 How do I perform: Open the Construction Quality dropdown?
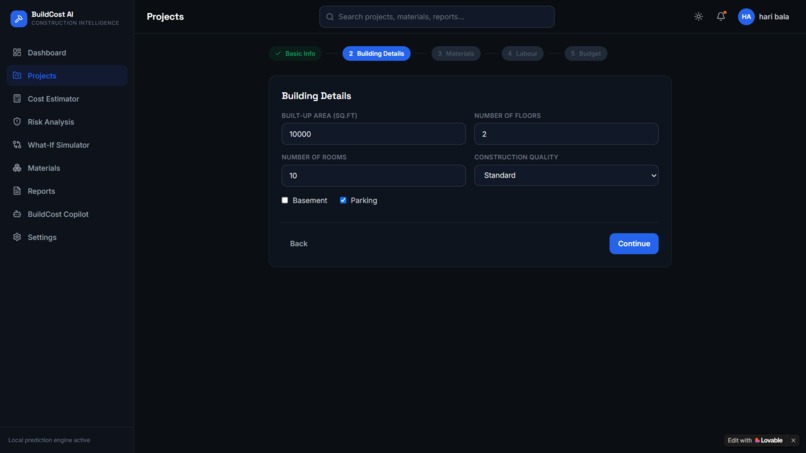(566, 175)
